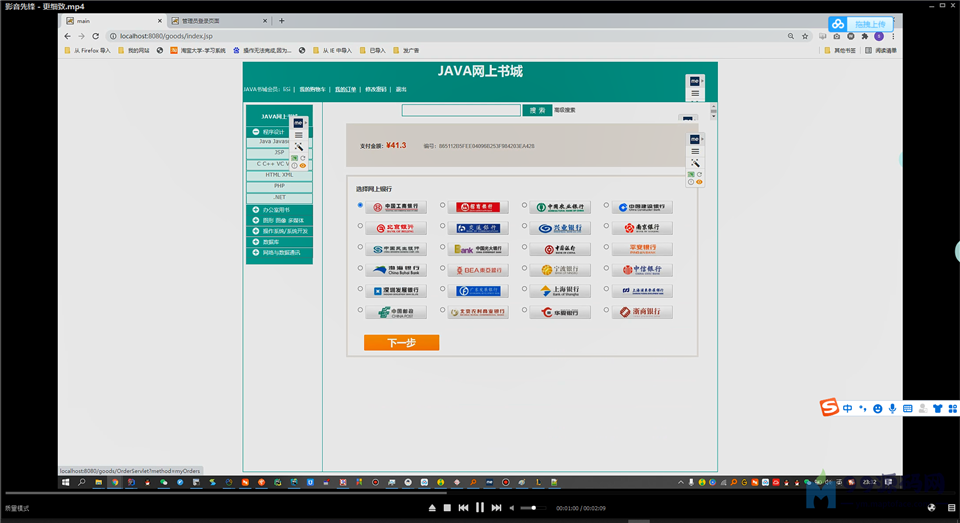Go forward in the browser

81,36
